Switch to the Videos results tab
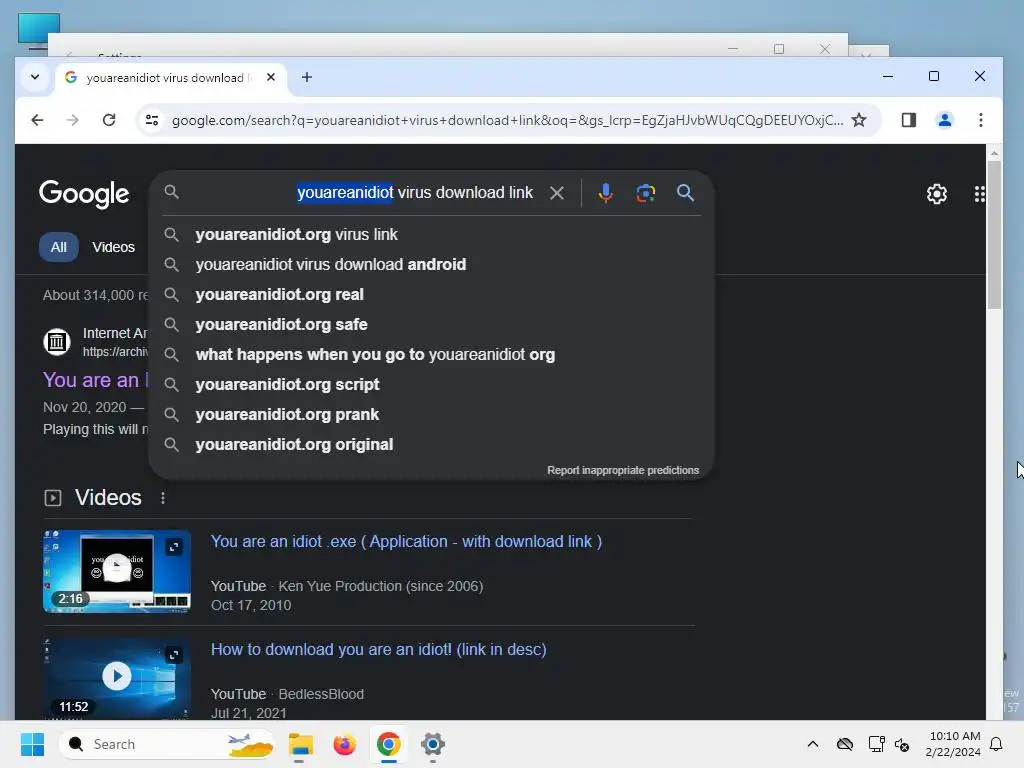This screenshot has width=1024, height=768. [x=114, y=247]
